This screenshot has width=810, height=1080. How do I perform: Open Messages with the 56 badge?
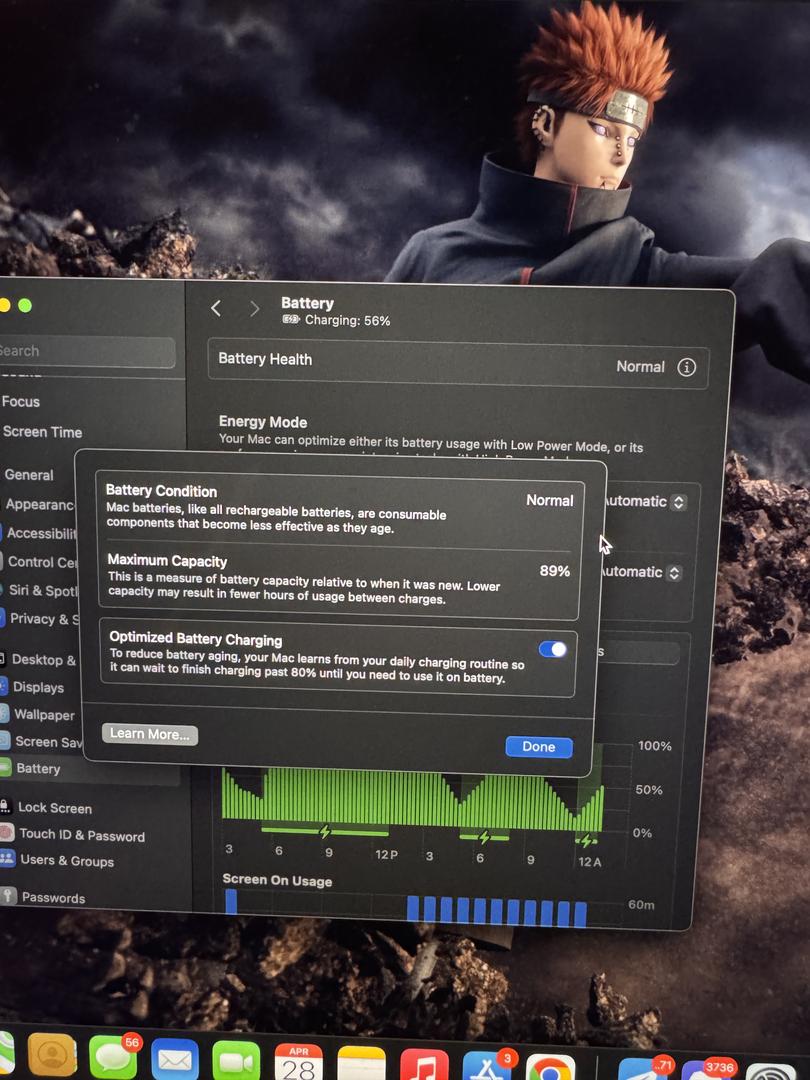coord(113,1057)
